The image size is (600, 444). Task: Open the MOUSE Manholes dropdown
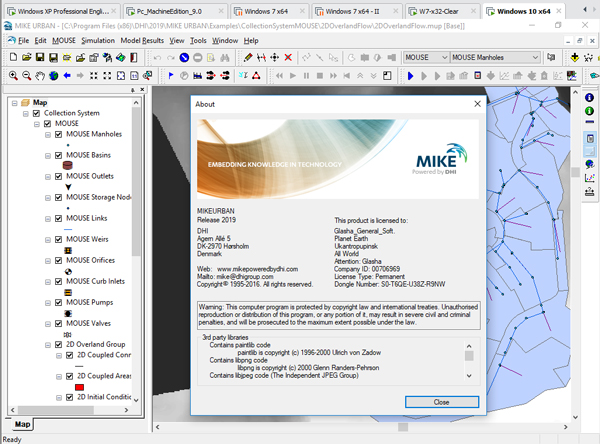click(x=534, y=57)
